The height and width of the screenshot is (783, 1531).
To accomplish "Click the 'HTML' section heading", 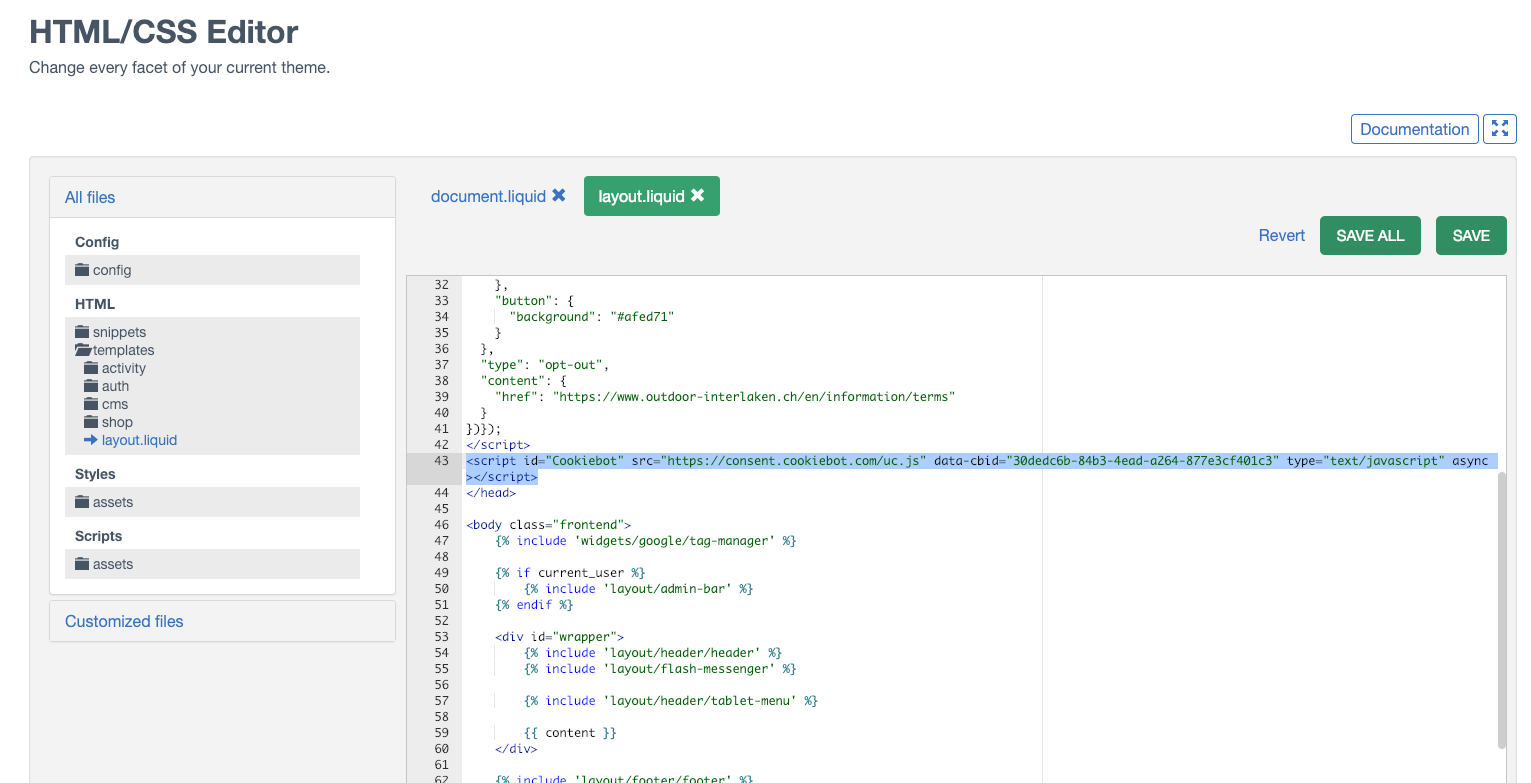I will (x=95, y=304).
